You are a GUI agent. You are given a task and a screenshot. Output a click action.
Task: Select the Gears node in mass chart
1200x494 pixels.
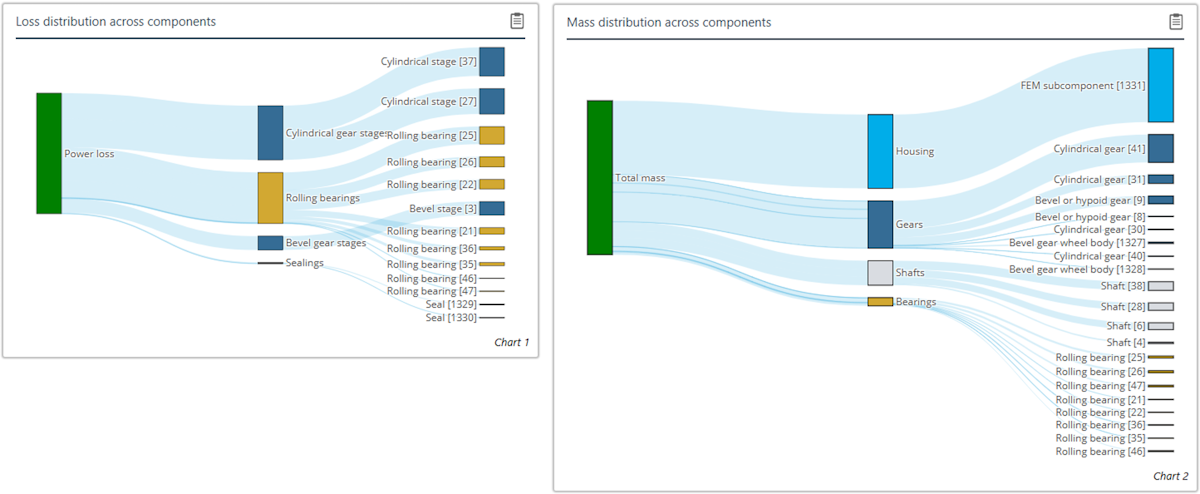pyautogui.click(x=880, y=224)
